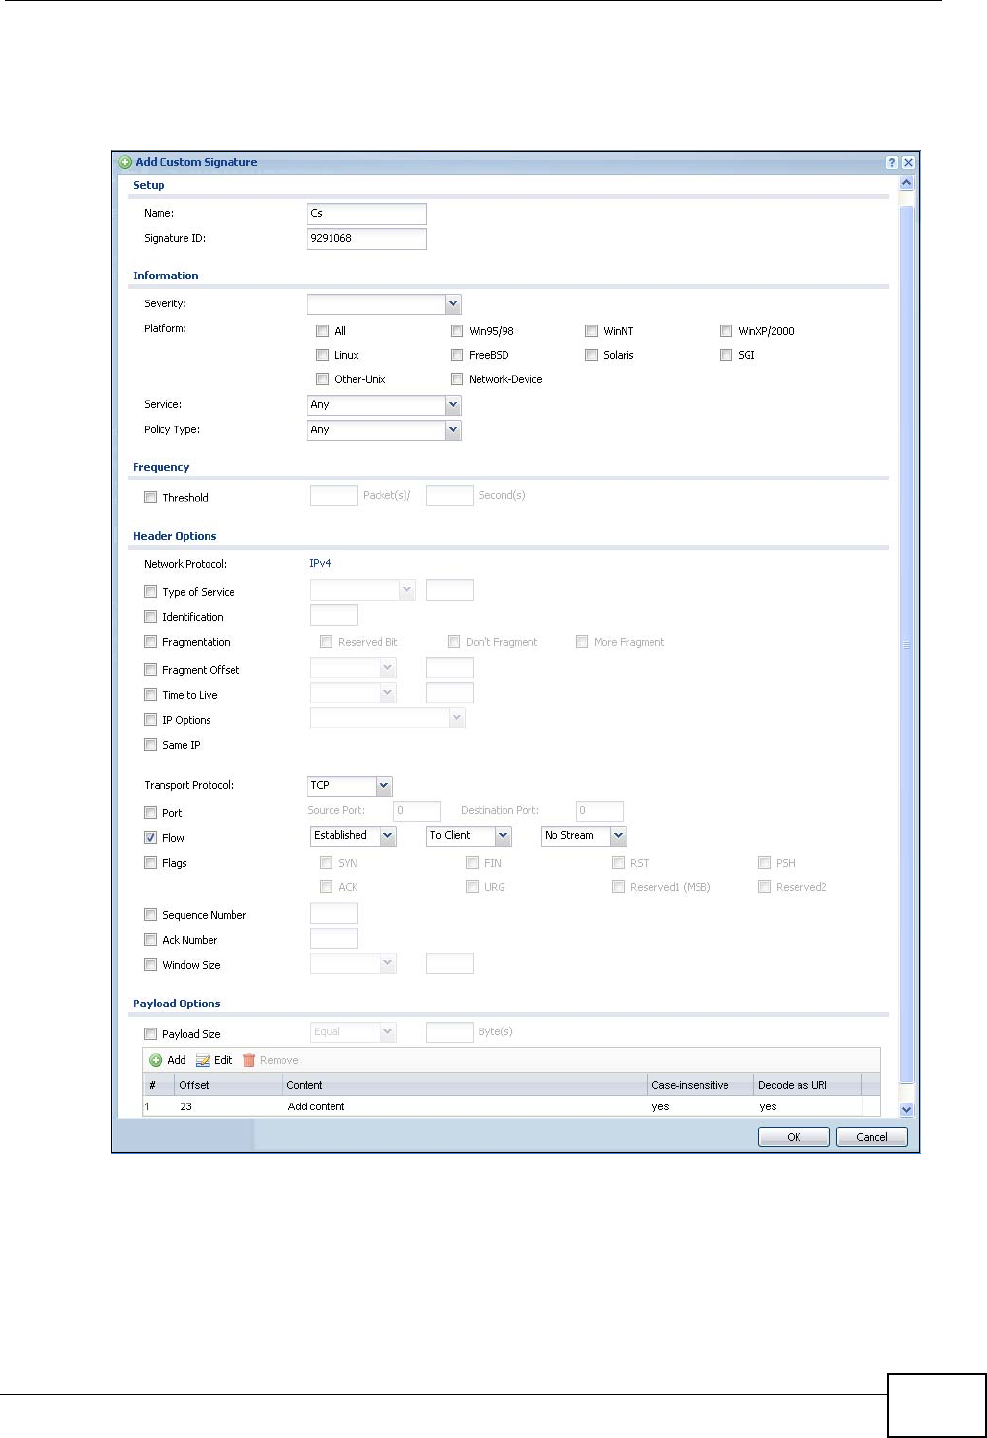Click the Add content icon
The width and height of the screenshot is (987, 1438).
point(156,1060)
